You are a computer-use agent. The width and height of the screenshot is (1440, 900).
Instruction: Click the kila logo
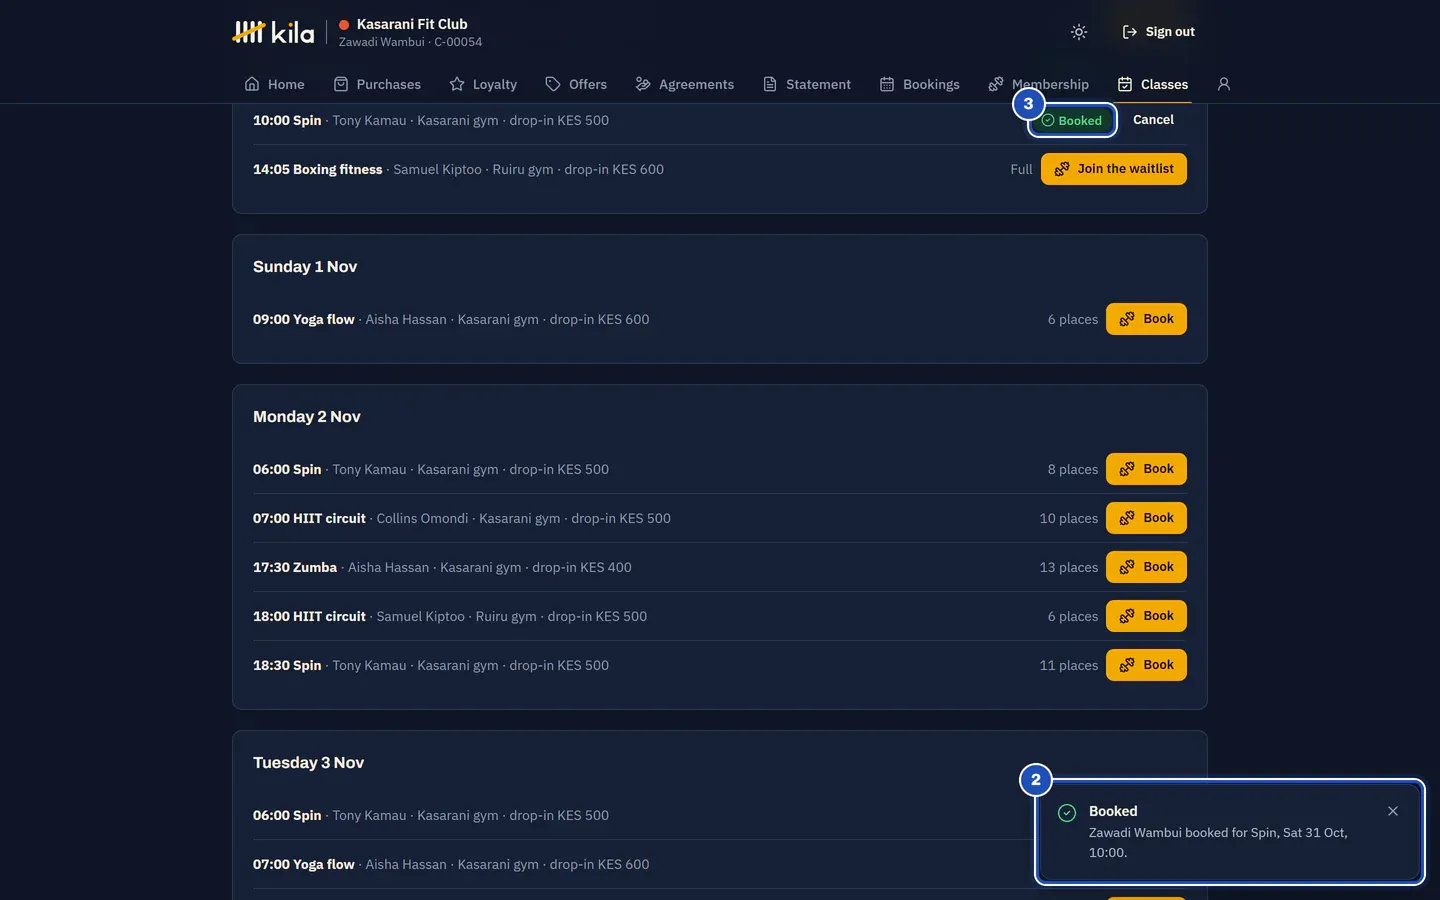pos(273,32)
